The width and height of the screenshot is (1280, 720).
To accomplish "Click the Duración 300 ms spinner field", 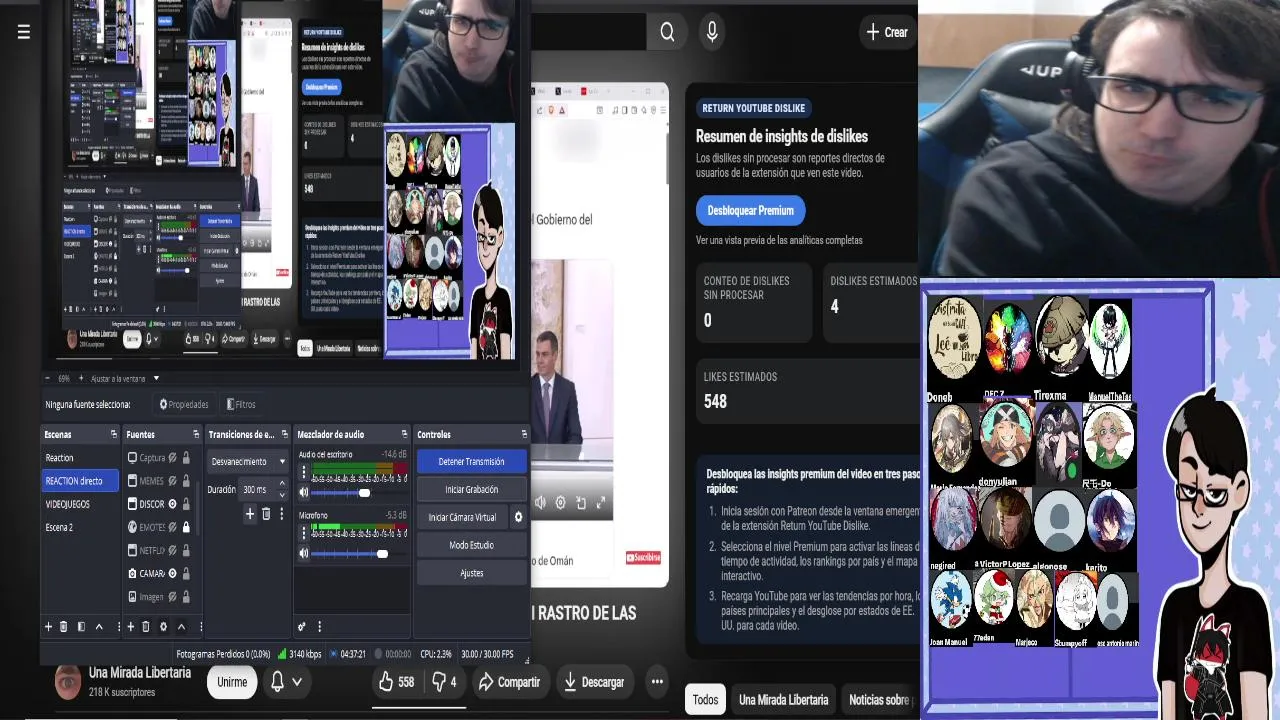I will [x=265, y=490].
